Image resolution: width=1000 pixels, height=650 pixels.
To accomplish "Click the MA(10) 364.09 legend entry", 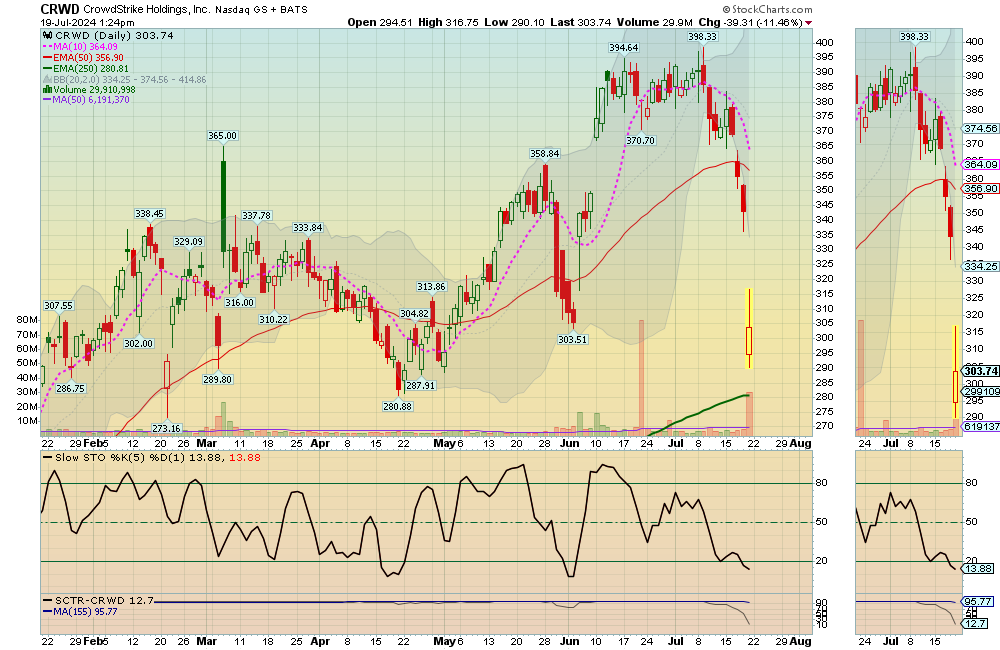I will click(x=80, y=47).
